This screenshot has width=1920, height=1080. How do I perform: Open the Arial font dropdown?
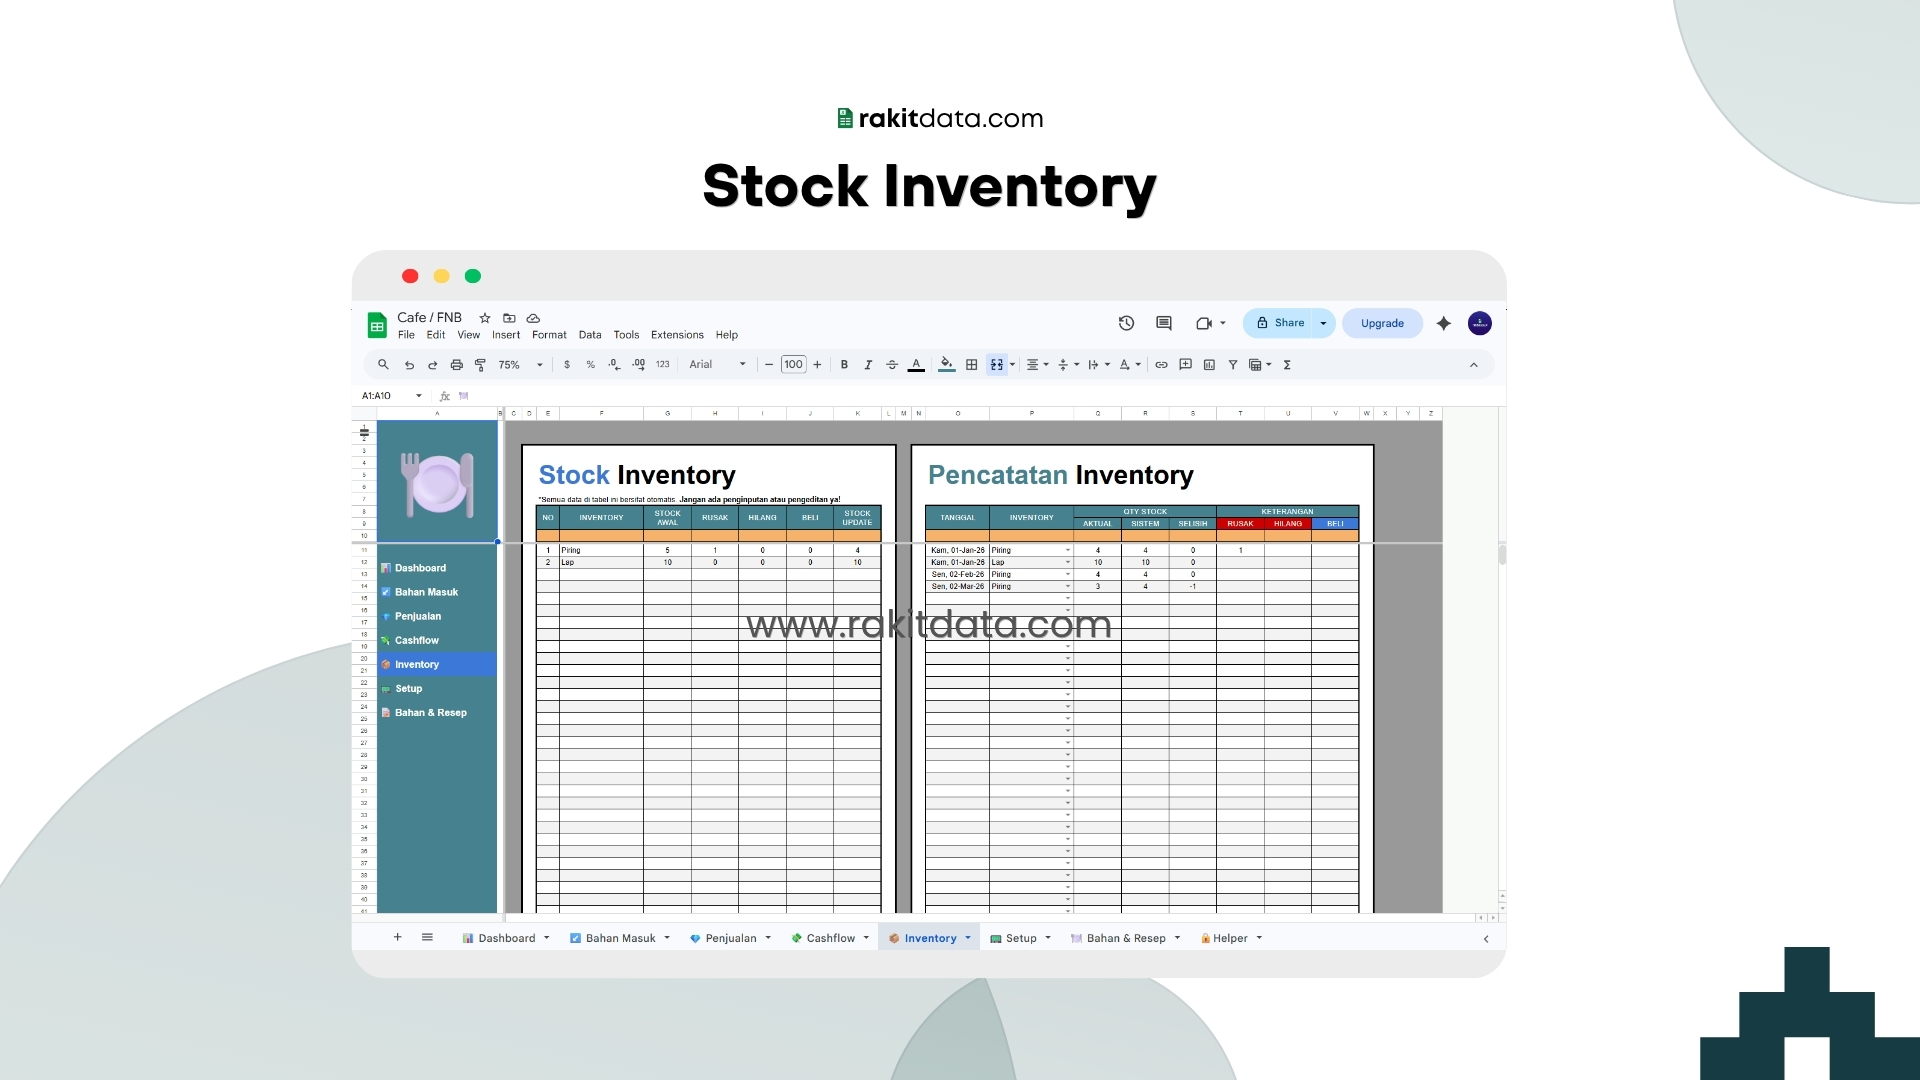tap(717, 365)
